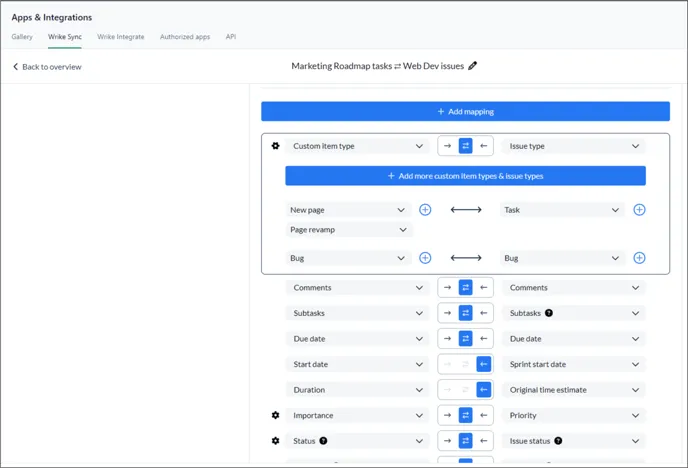This screenshot has height=468, width=688.
Task: Select left arrow sync for Duration
Action: pos(484,389)
